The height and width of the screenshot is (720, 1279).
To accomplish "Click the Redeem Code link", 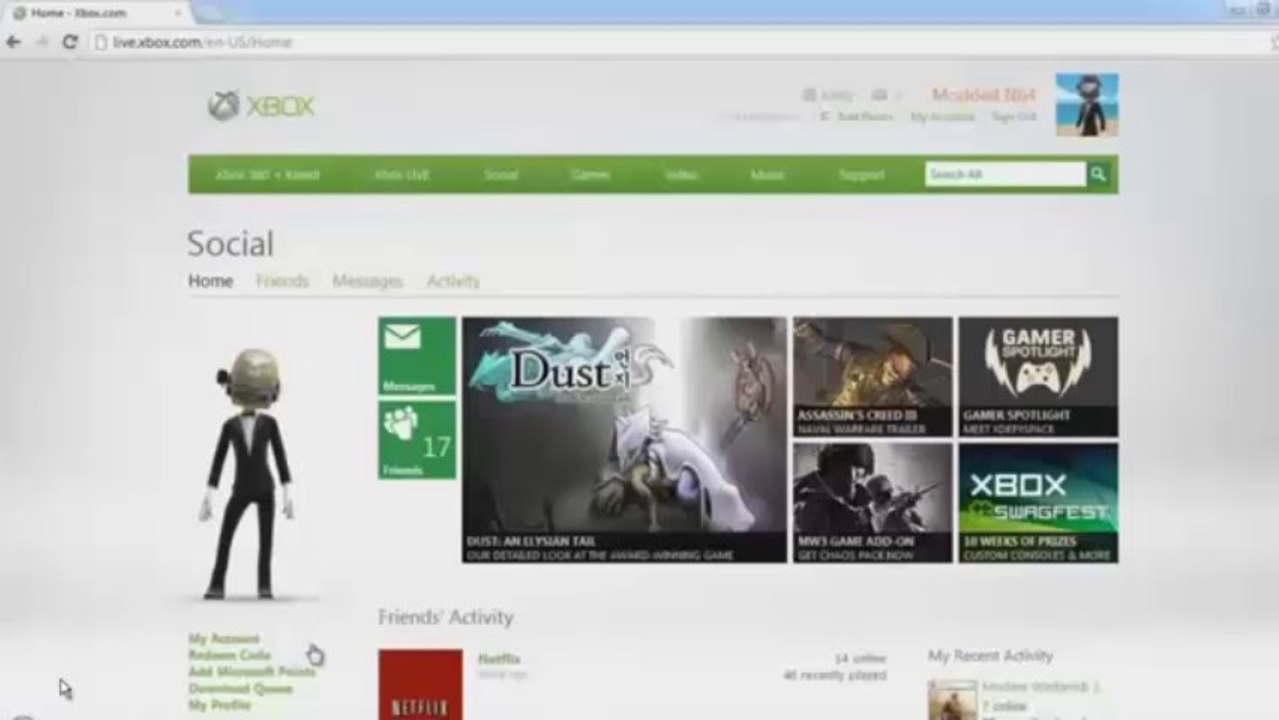I will coord(229,655).
